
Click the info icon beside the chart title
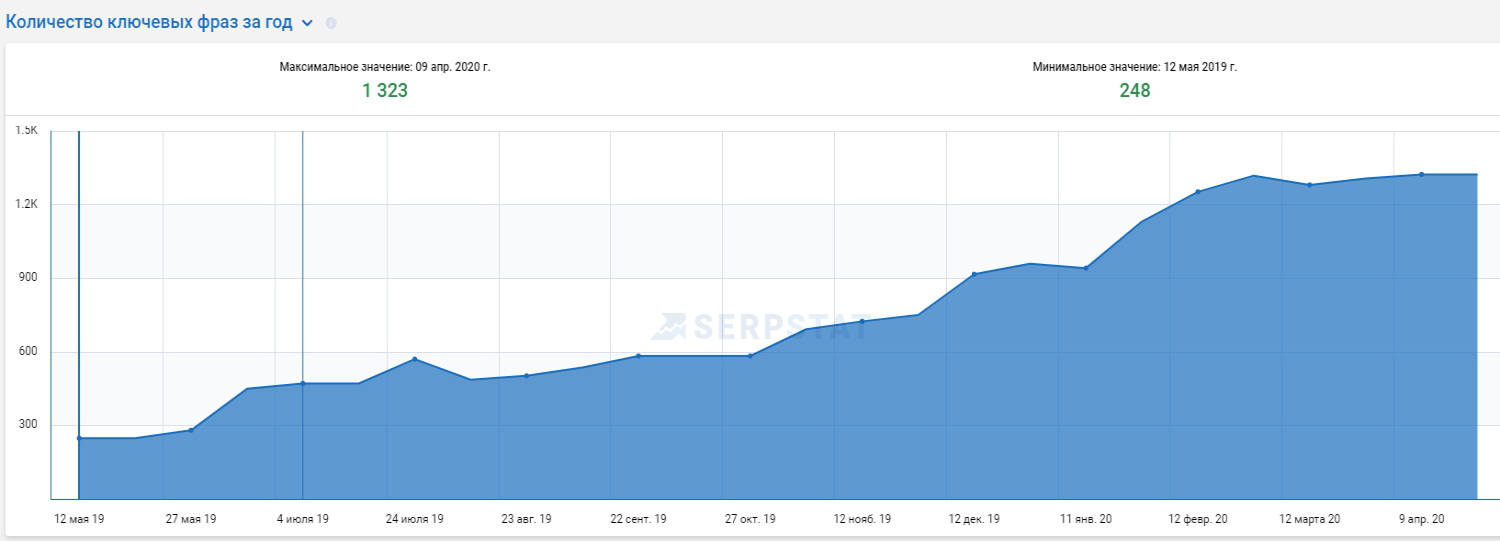click(331, 23)
